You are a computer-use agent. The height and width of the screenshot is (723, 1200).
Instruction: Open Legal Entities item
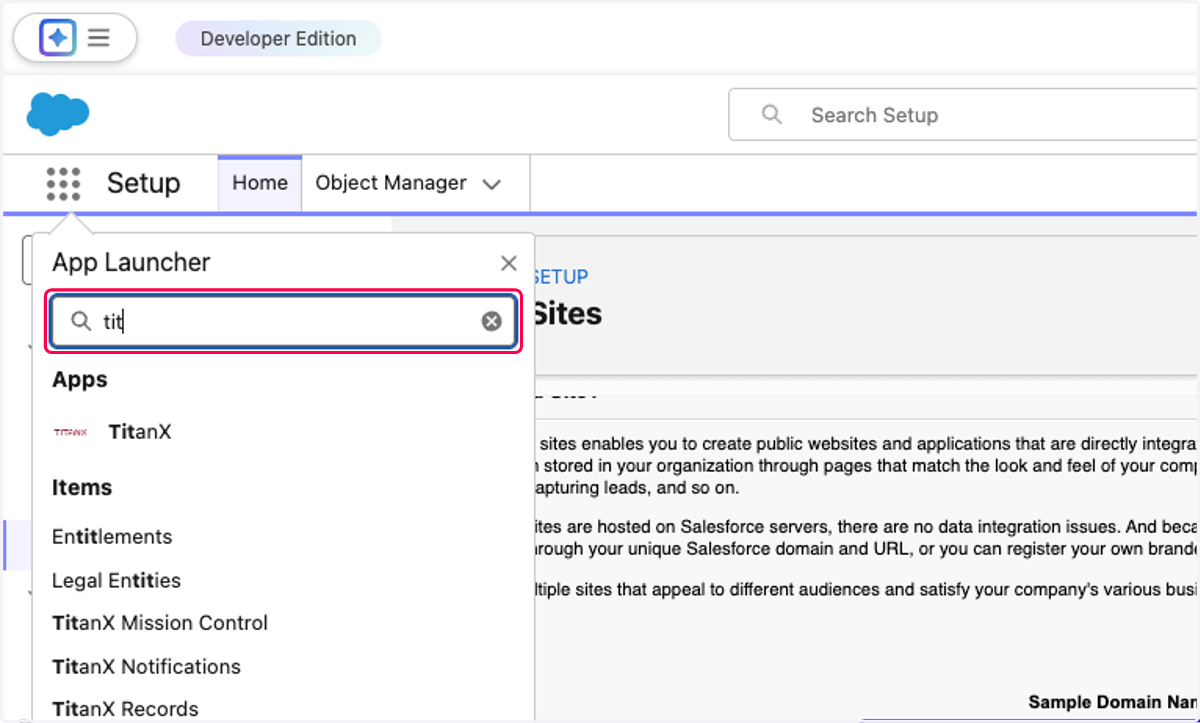tap(116, 580)
